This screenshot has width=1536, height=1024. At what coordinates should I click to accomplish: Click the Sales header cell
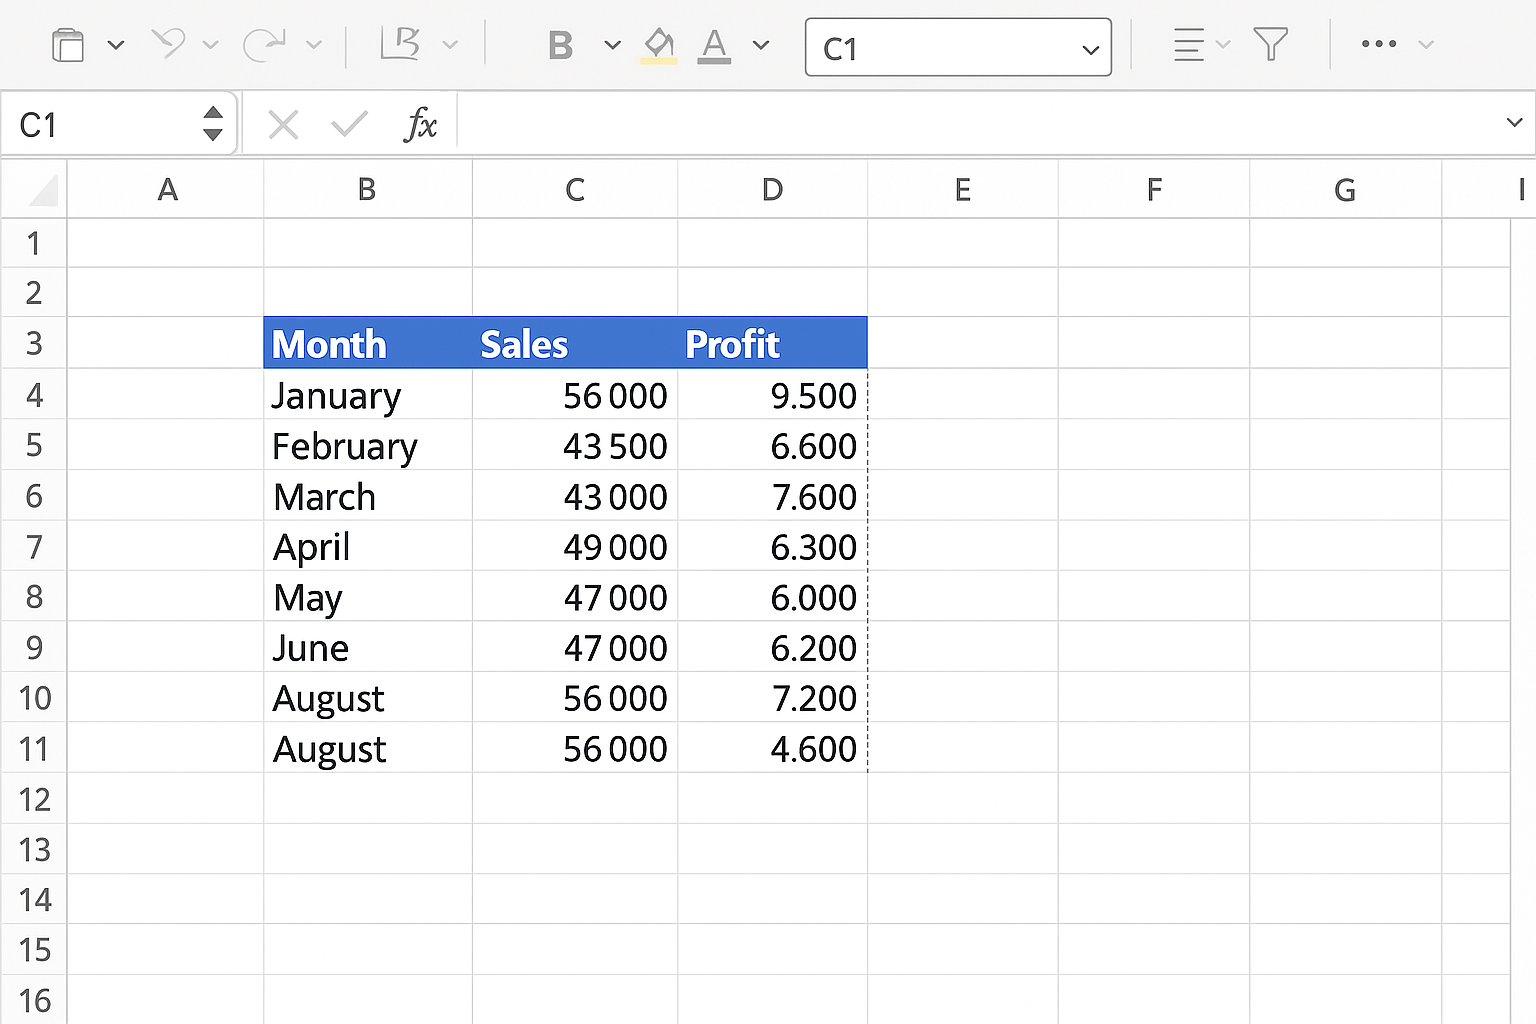(575, 343)
